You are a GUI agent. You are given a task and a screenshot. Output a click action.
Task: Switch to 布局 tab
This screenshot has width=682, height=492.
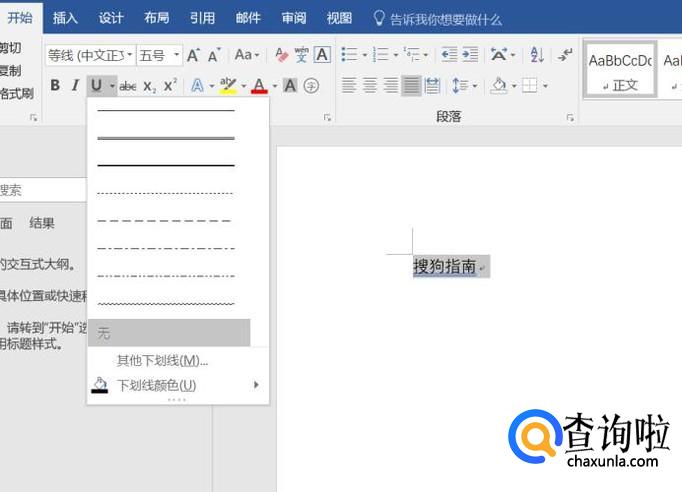point(157,18)
